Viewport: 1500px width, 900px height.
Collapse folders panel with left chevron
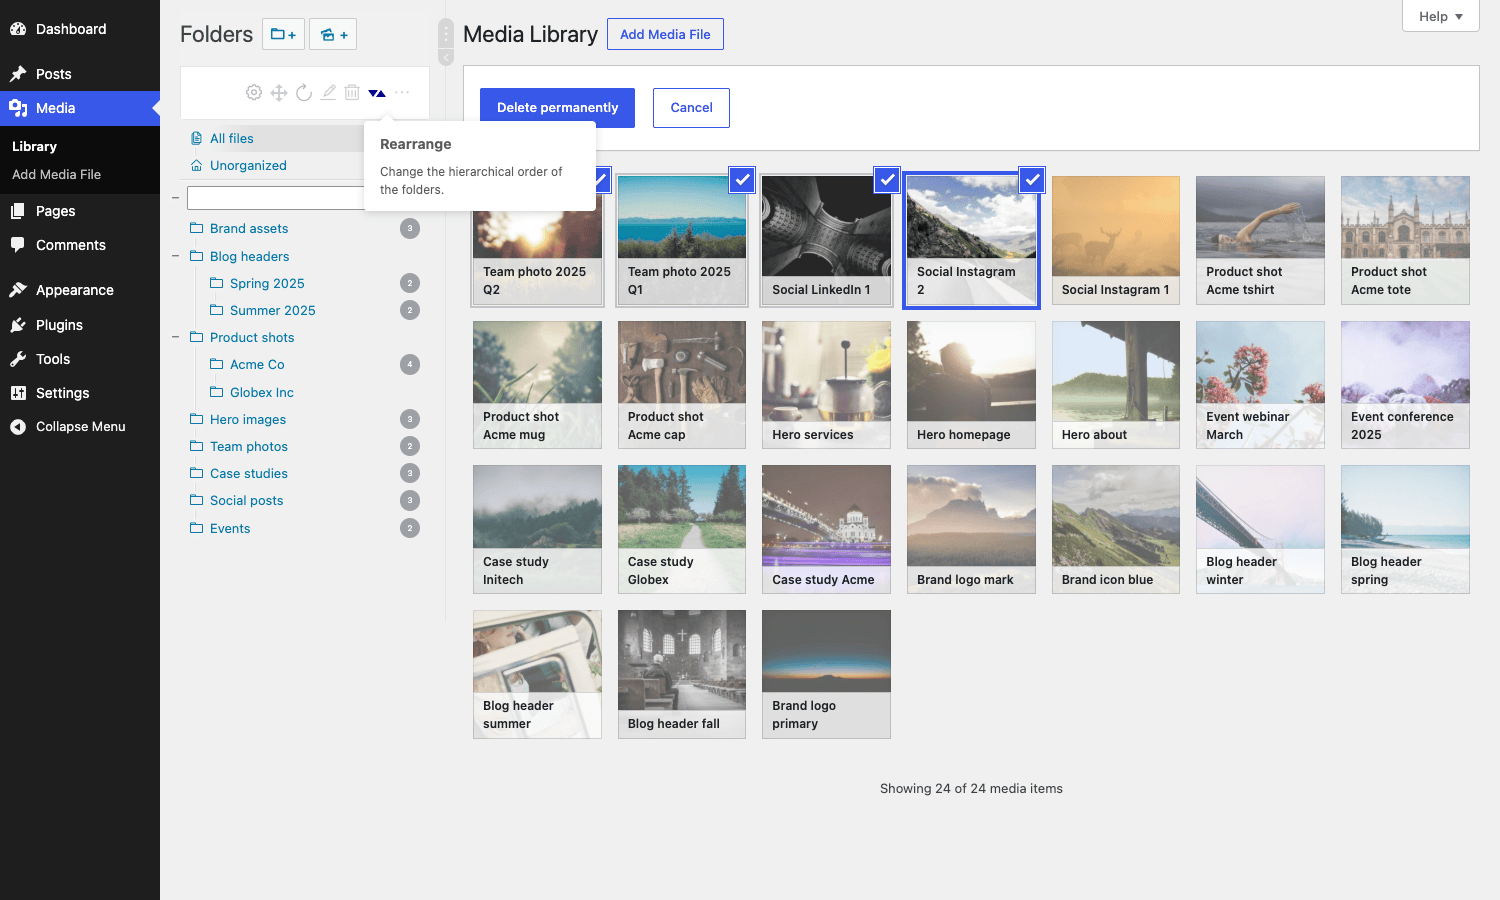[446, 58]
